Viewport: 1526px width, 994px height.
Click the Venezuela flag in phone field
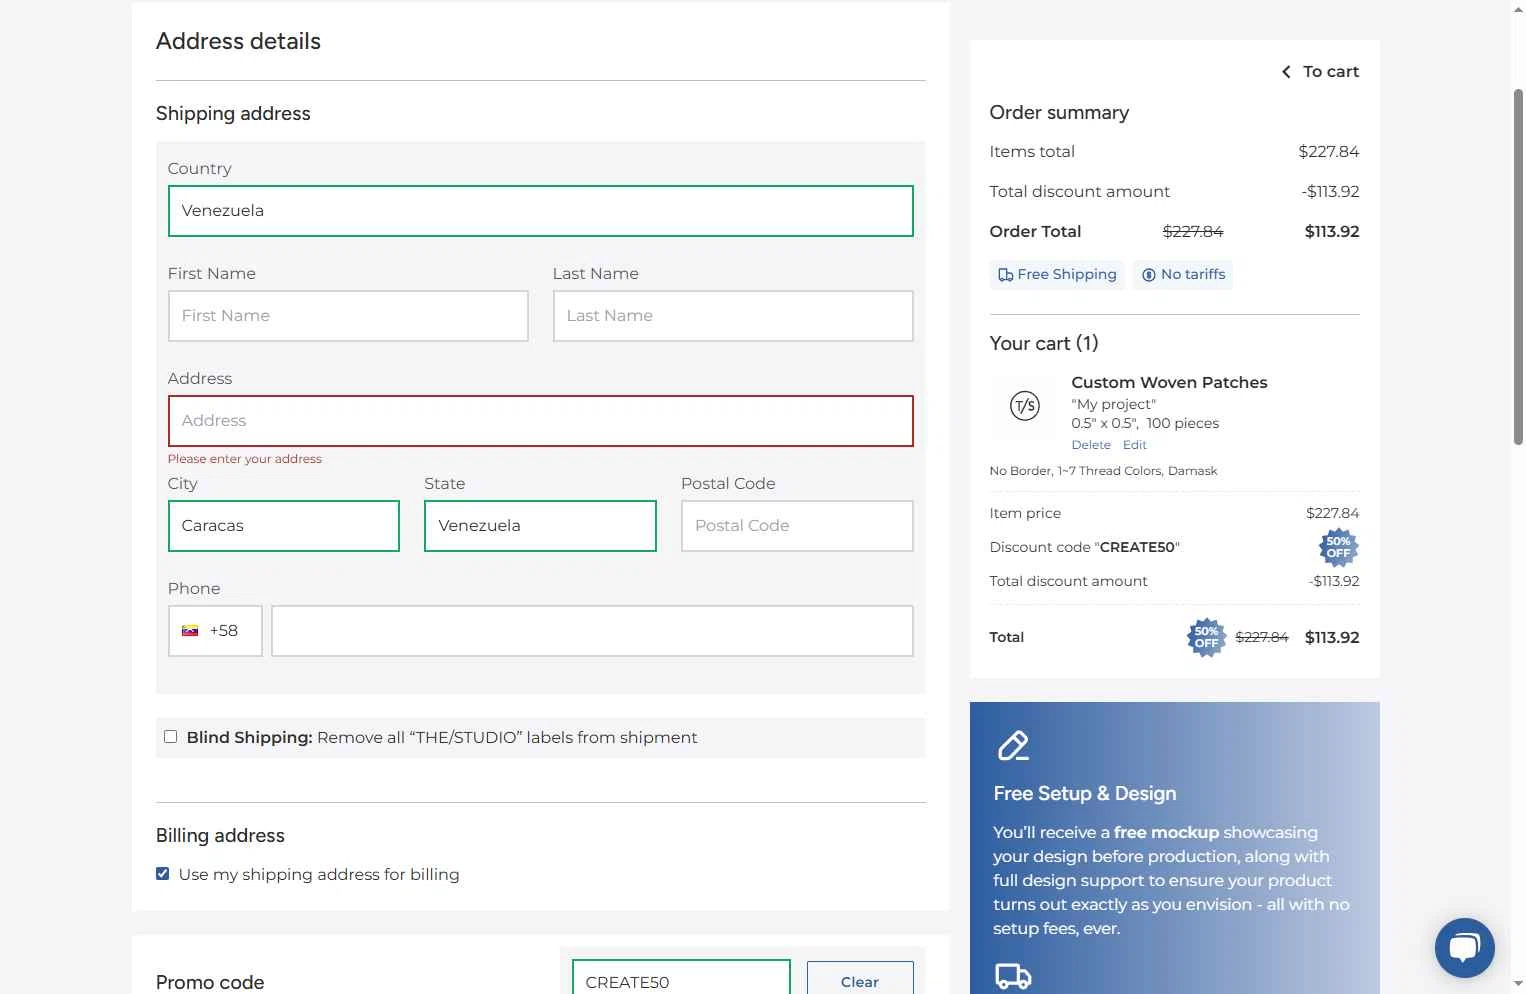coord(190,631)
